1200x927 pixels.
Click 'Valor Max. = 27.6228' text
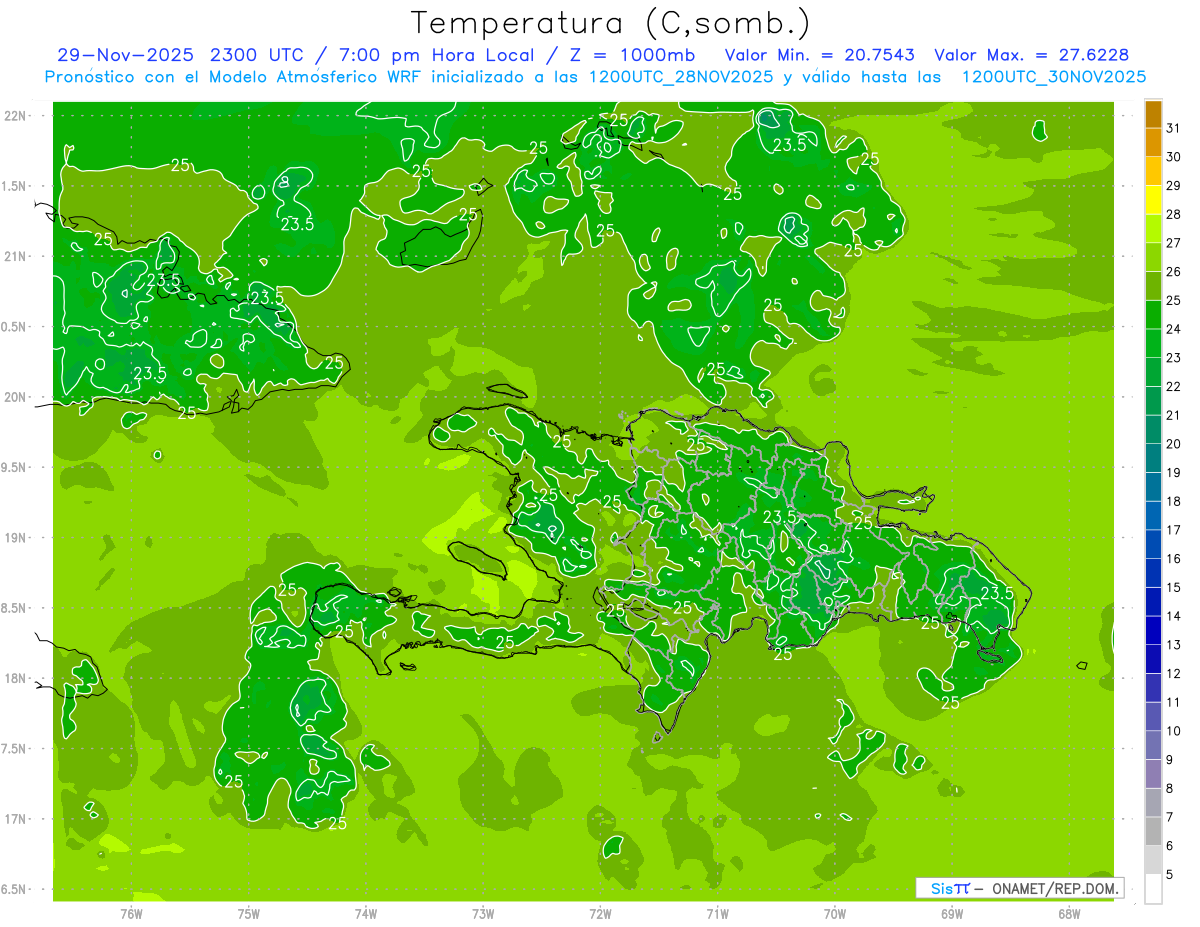(1032, 55)
